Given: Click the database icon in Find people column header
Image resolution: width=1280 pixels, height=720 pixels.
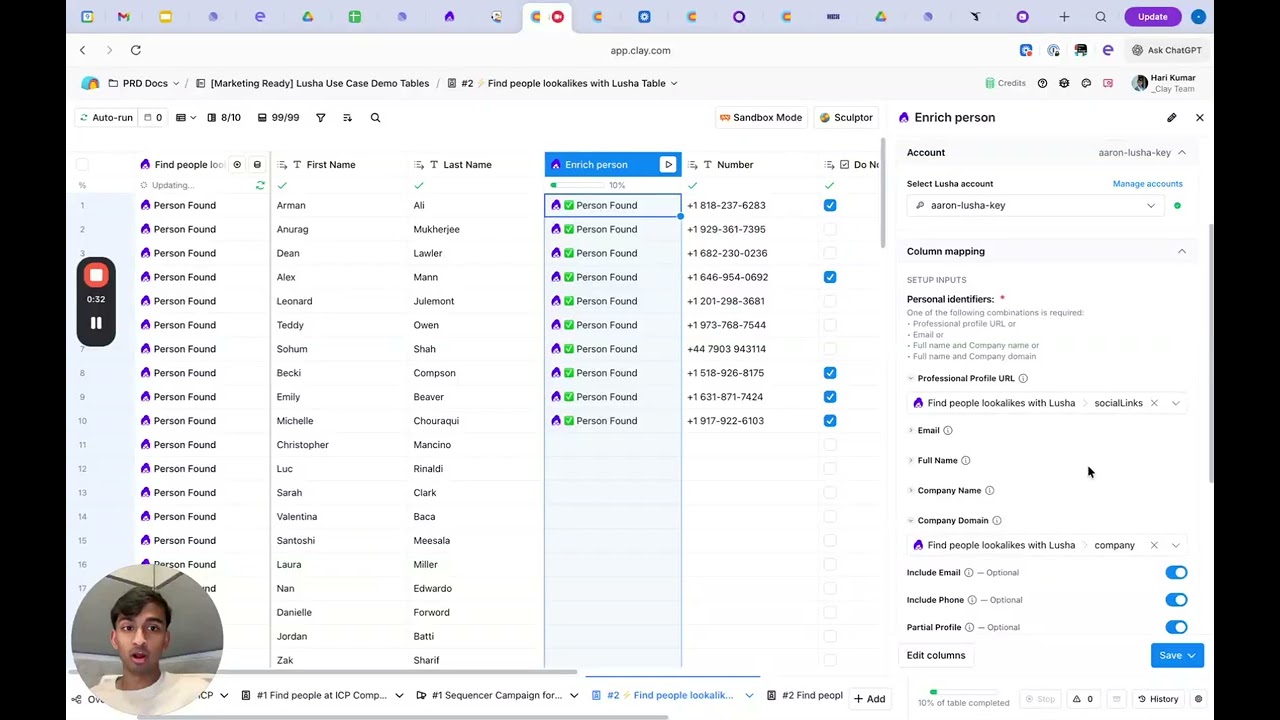Looking at the screenshot, I should pyautogui.click(x=257, y=165).
